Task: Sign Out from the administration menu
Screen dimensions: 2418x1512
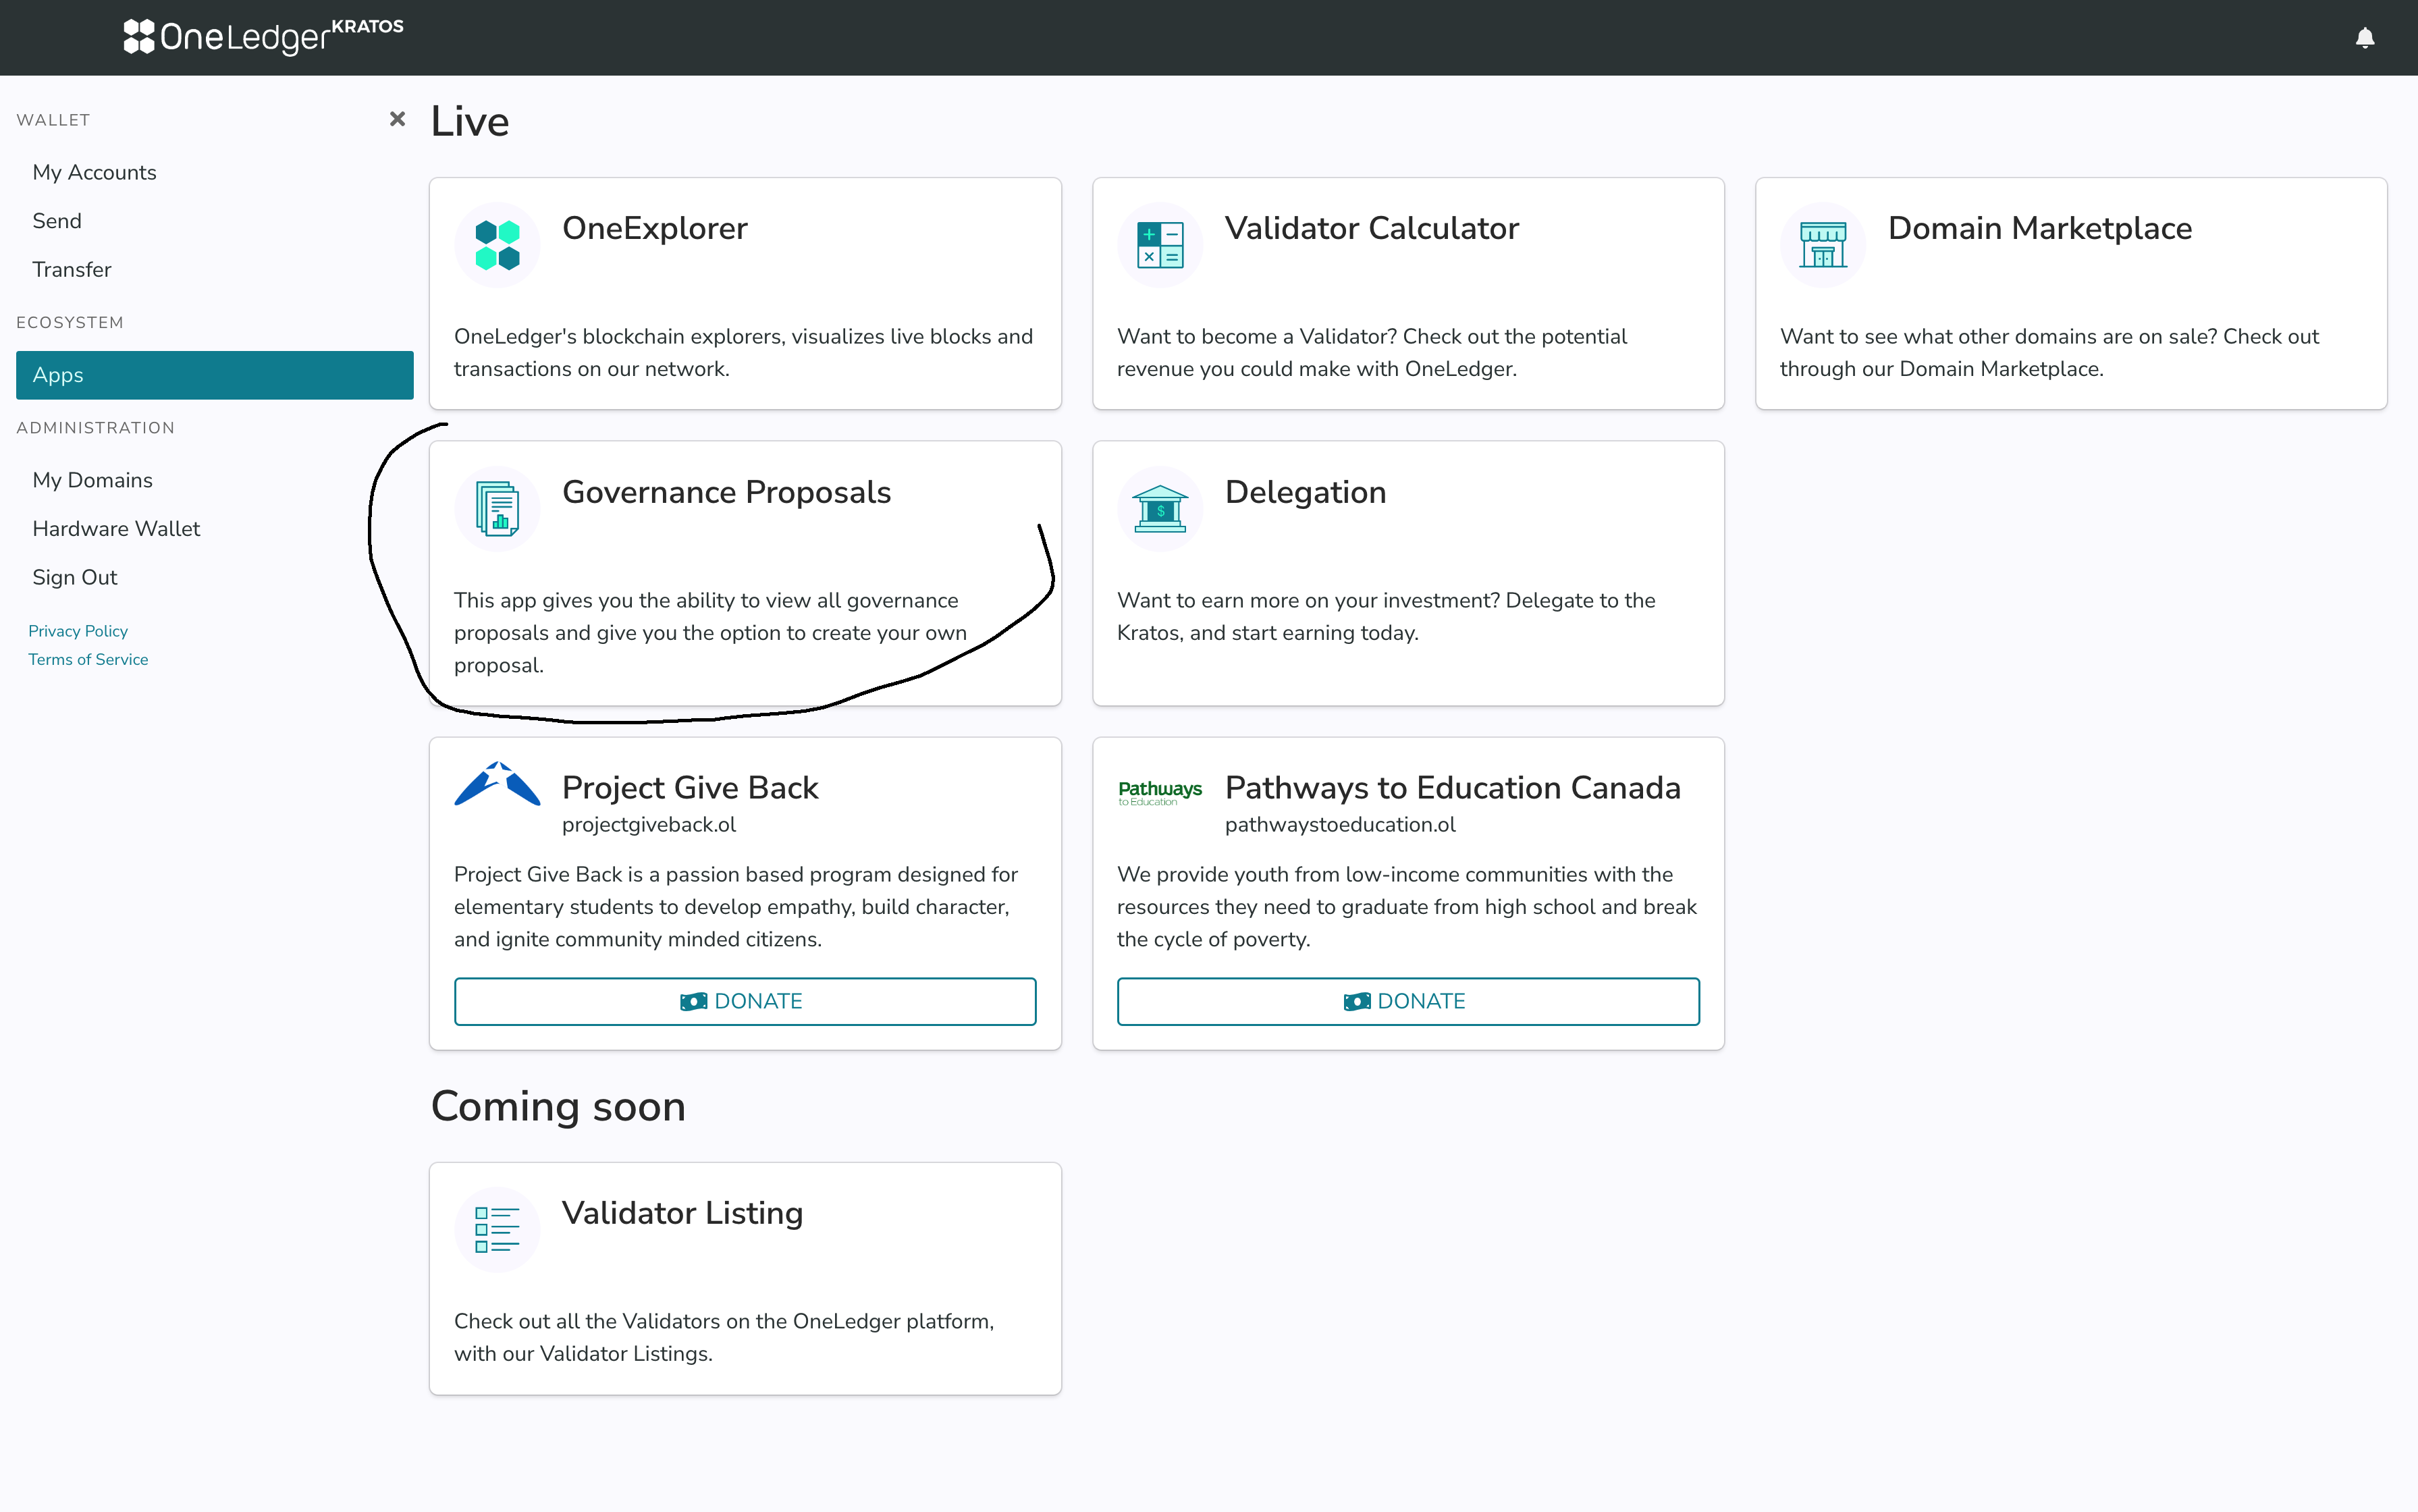Action: click(x=75, y=577)
